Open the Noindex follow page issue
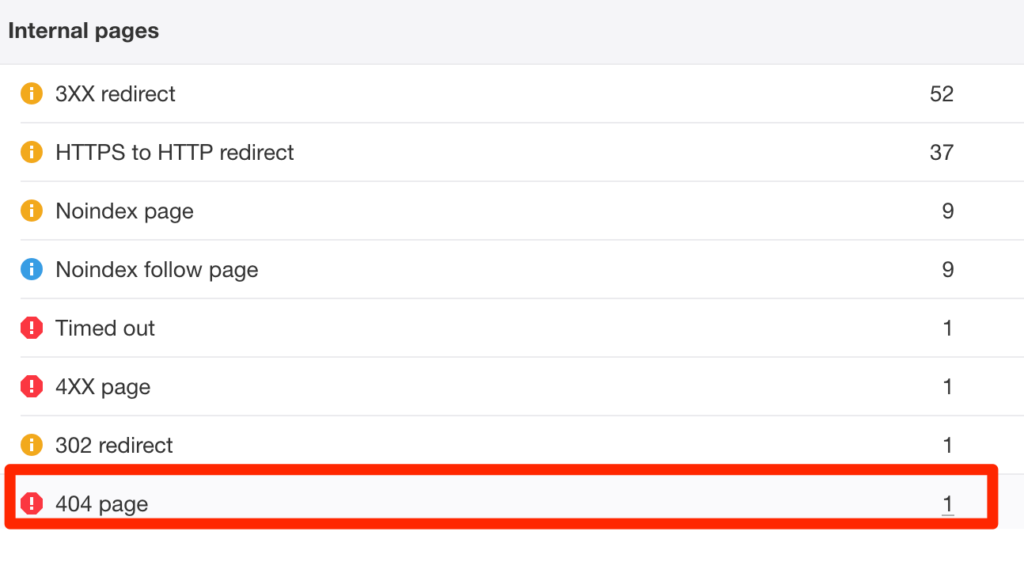1024x562 pixels. point(157,270)
